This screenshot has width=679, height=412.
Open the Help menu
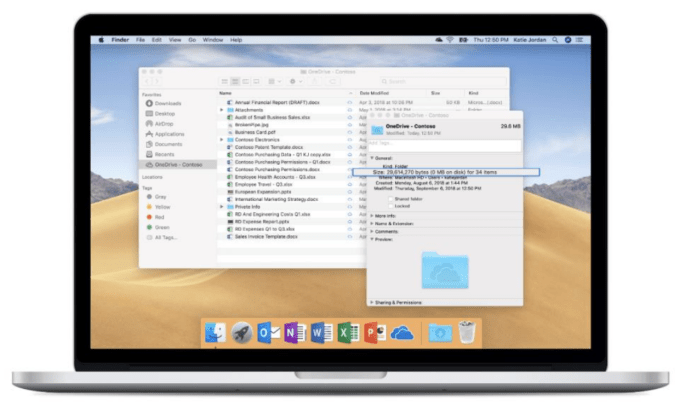pyautogui.click(x=236, y=39)
